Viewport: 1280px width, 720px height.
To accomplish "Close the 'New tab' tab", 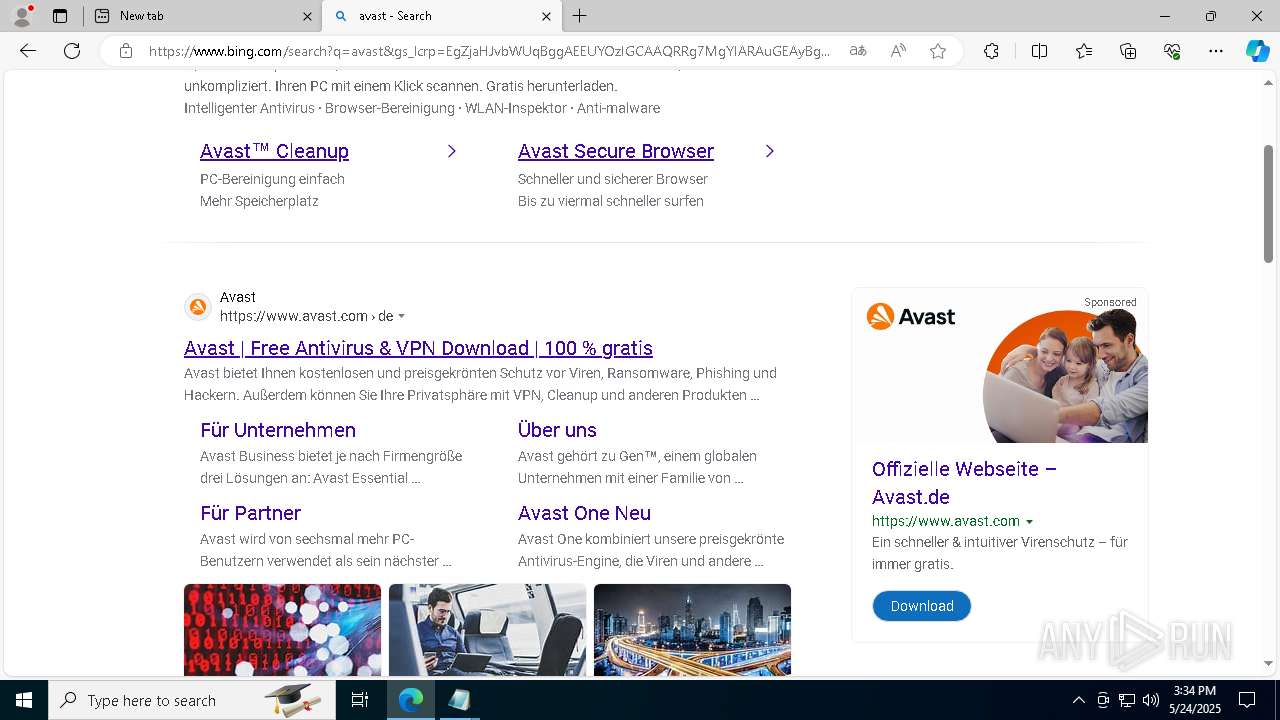I will pyautogui.click(x=307, y=16).
